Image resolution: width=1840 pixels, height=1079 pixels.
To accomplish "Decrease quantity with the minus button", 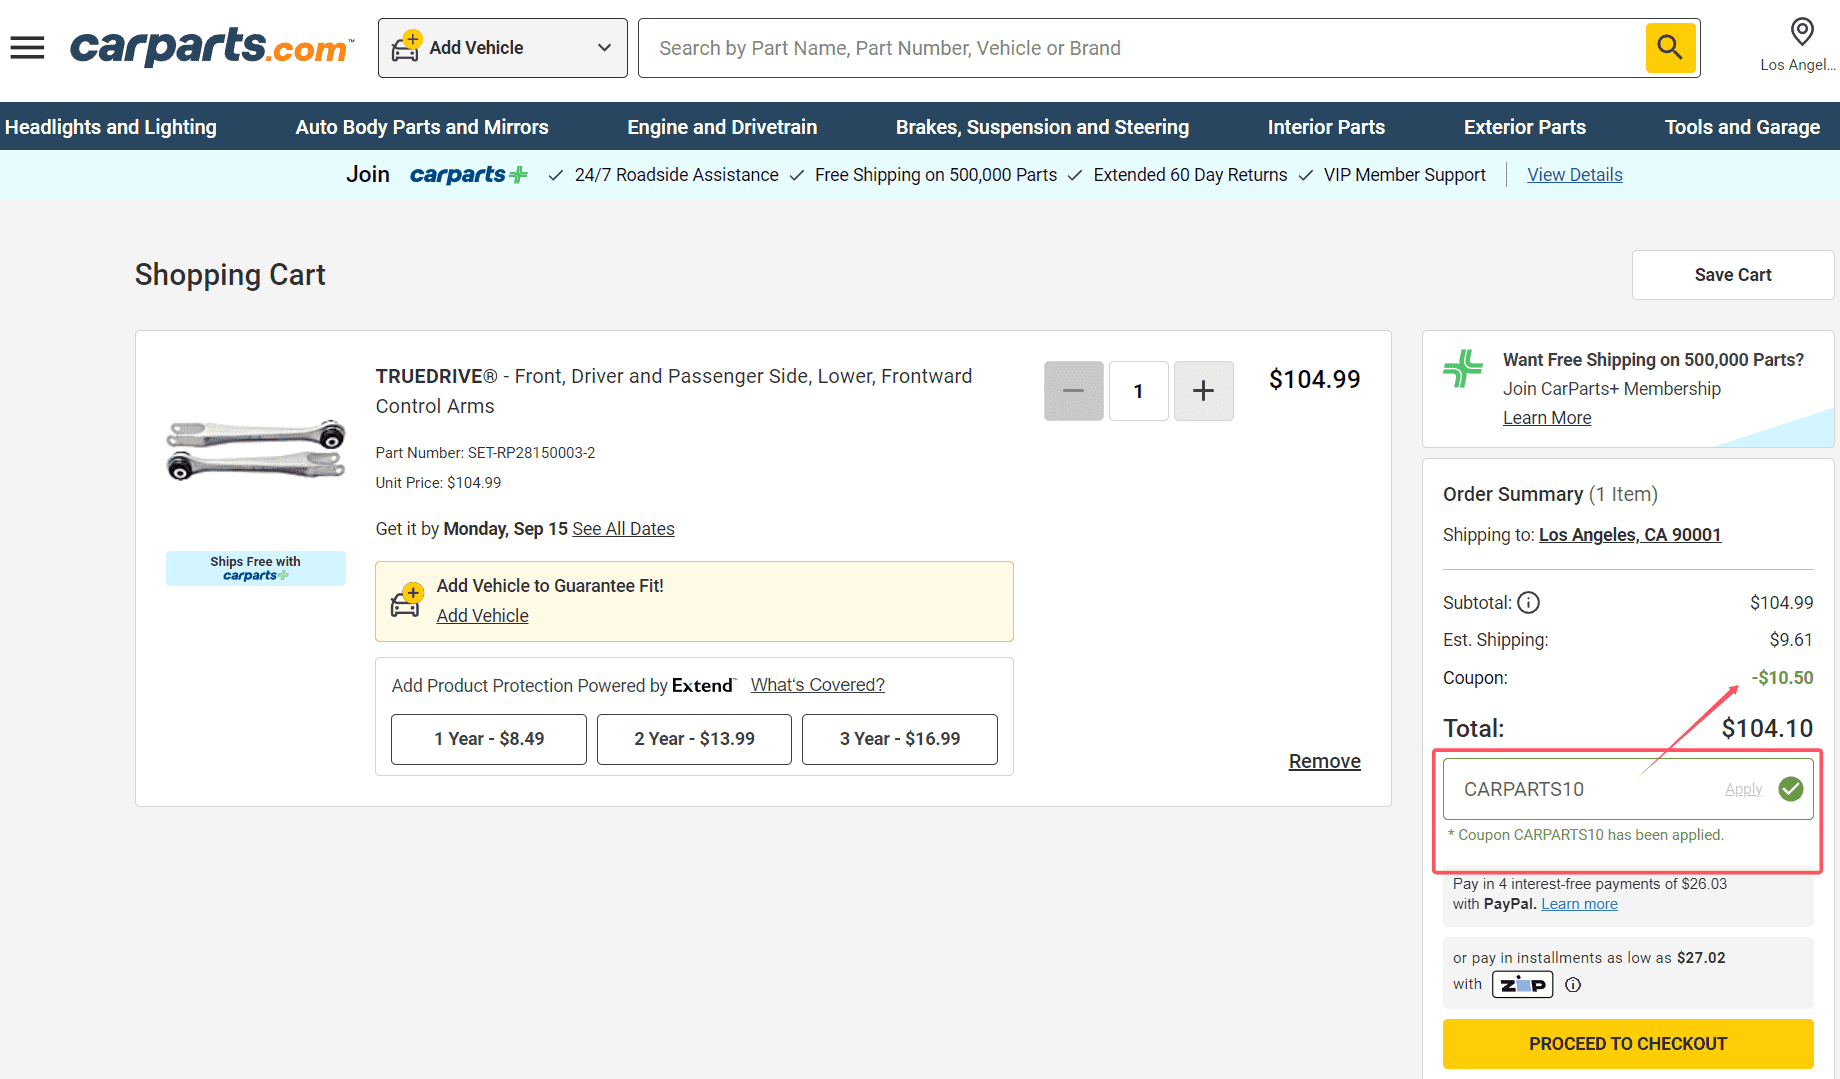I will pyautogui.click(x=1073, y=391).
